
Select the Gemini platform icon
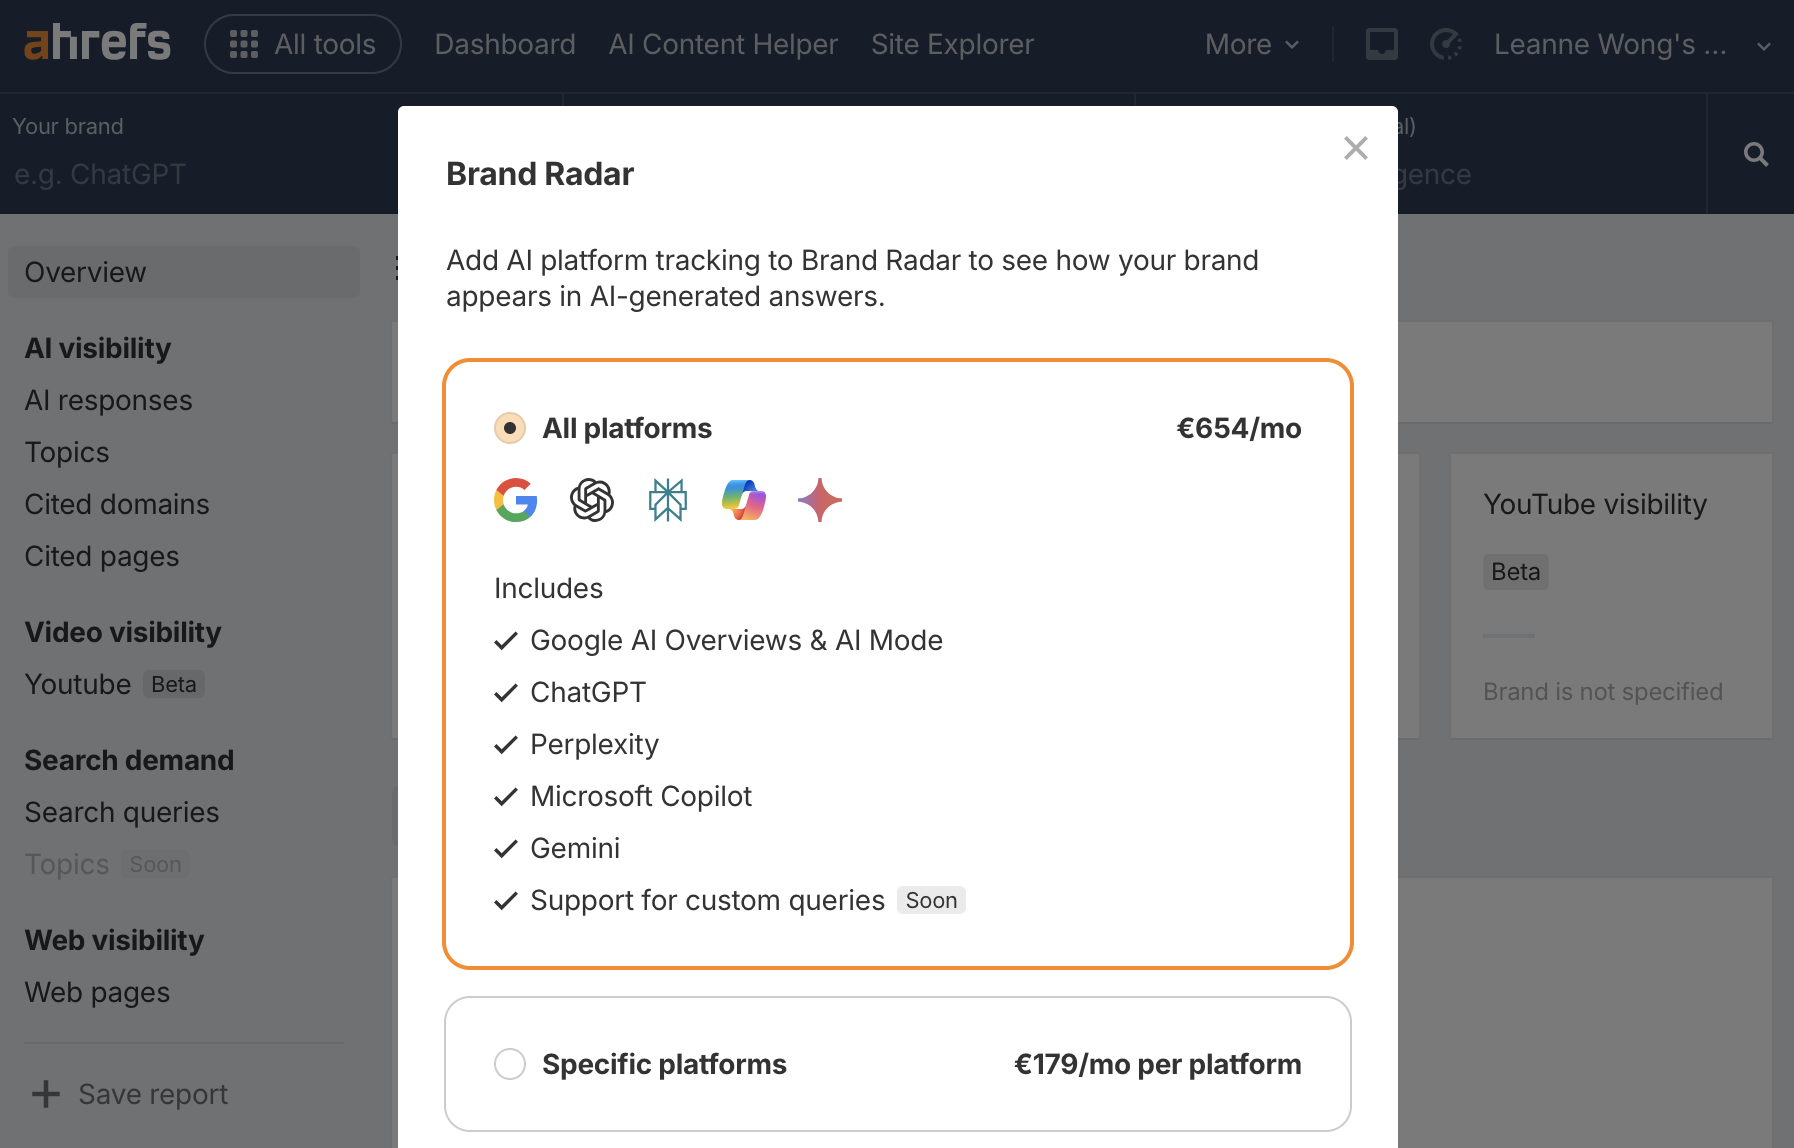point(819,500)
